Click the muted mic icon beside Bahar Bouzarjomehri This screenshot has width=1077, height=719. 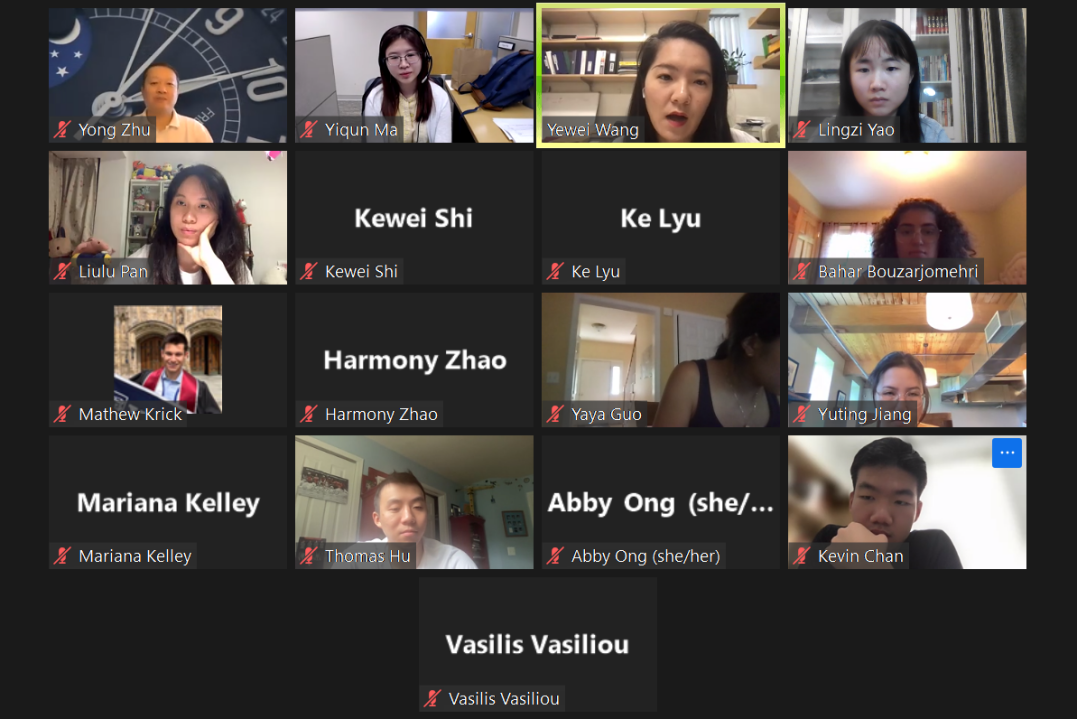click(802, 271)
